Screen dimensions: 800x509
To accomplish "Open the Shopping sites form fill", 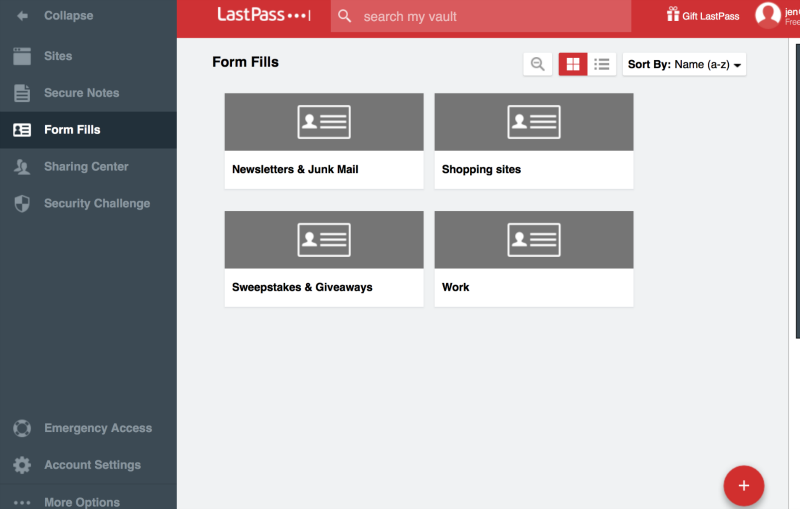I will 534,140.
